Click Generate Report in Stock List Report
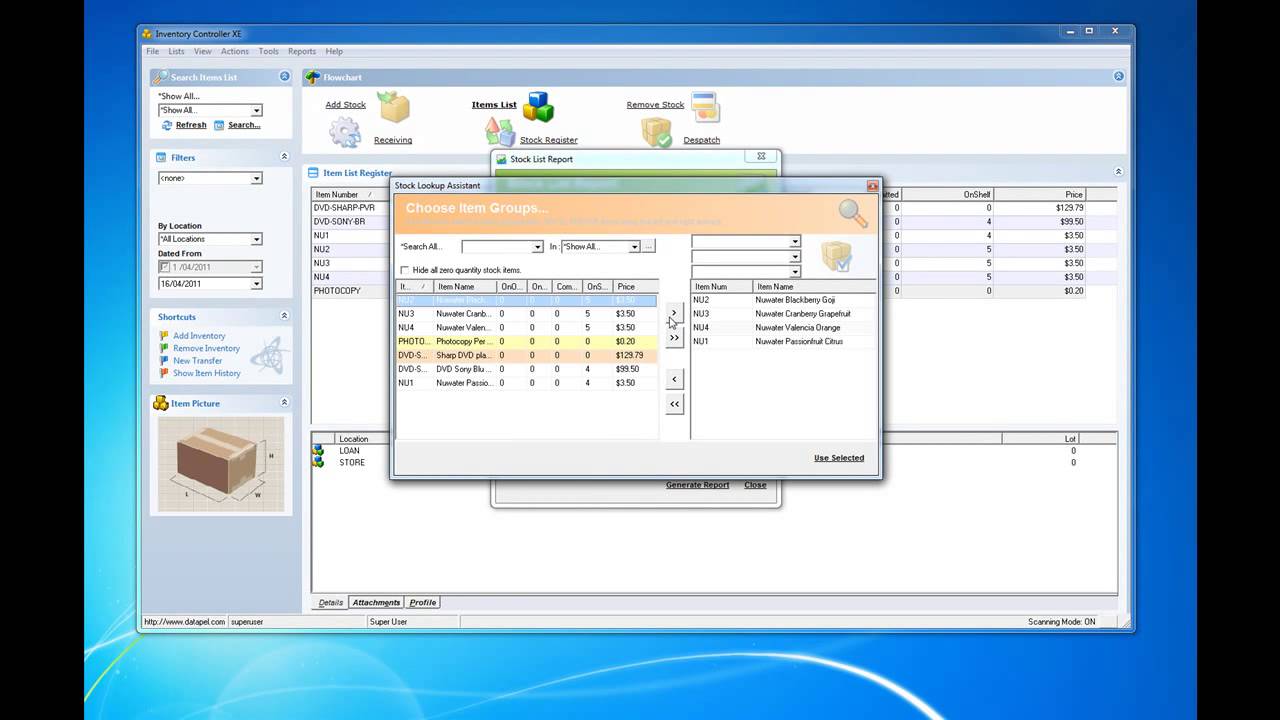Screen dimensions: 1280x720 [697, 485]
